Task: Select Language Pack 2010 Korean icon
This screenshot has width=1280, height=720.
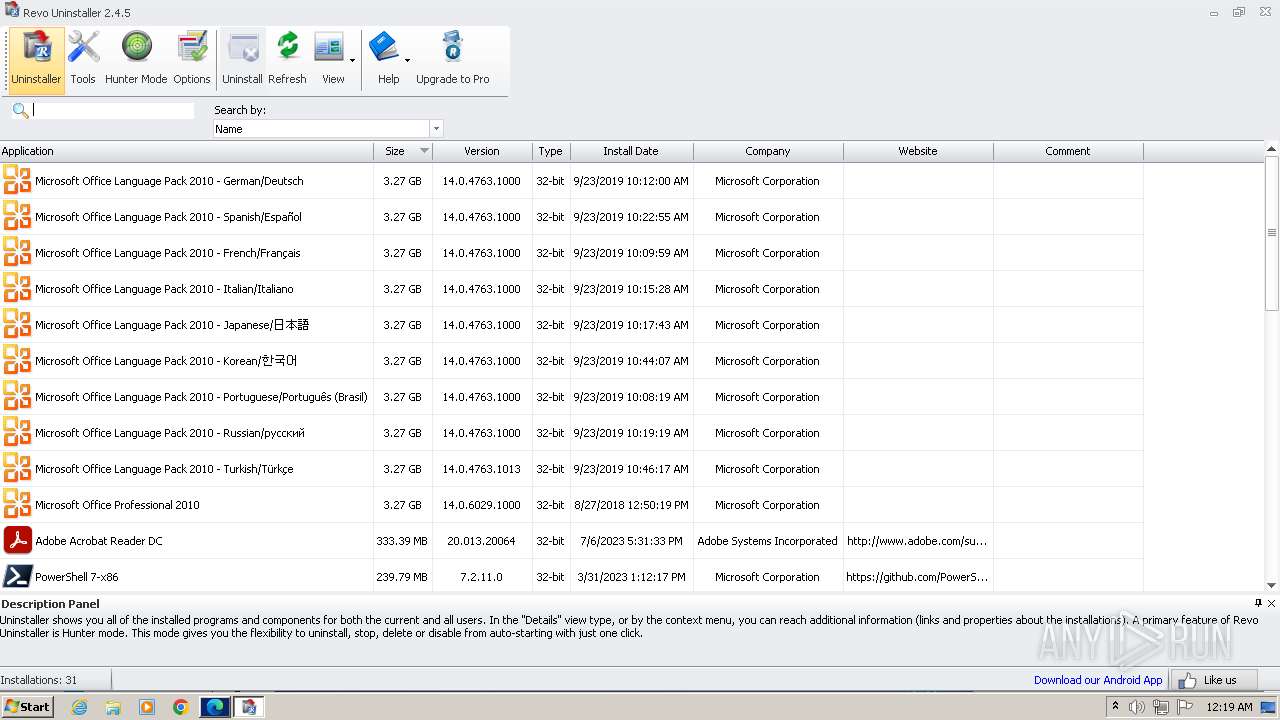Action: pyautogui.click(x=17, y=360)
